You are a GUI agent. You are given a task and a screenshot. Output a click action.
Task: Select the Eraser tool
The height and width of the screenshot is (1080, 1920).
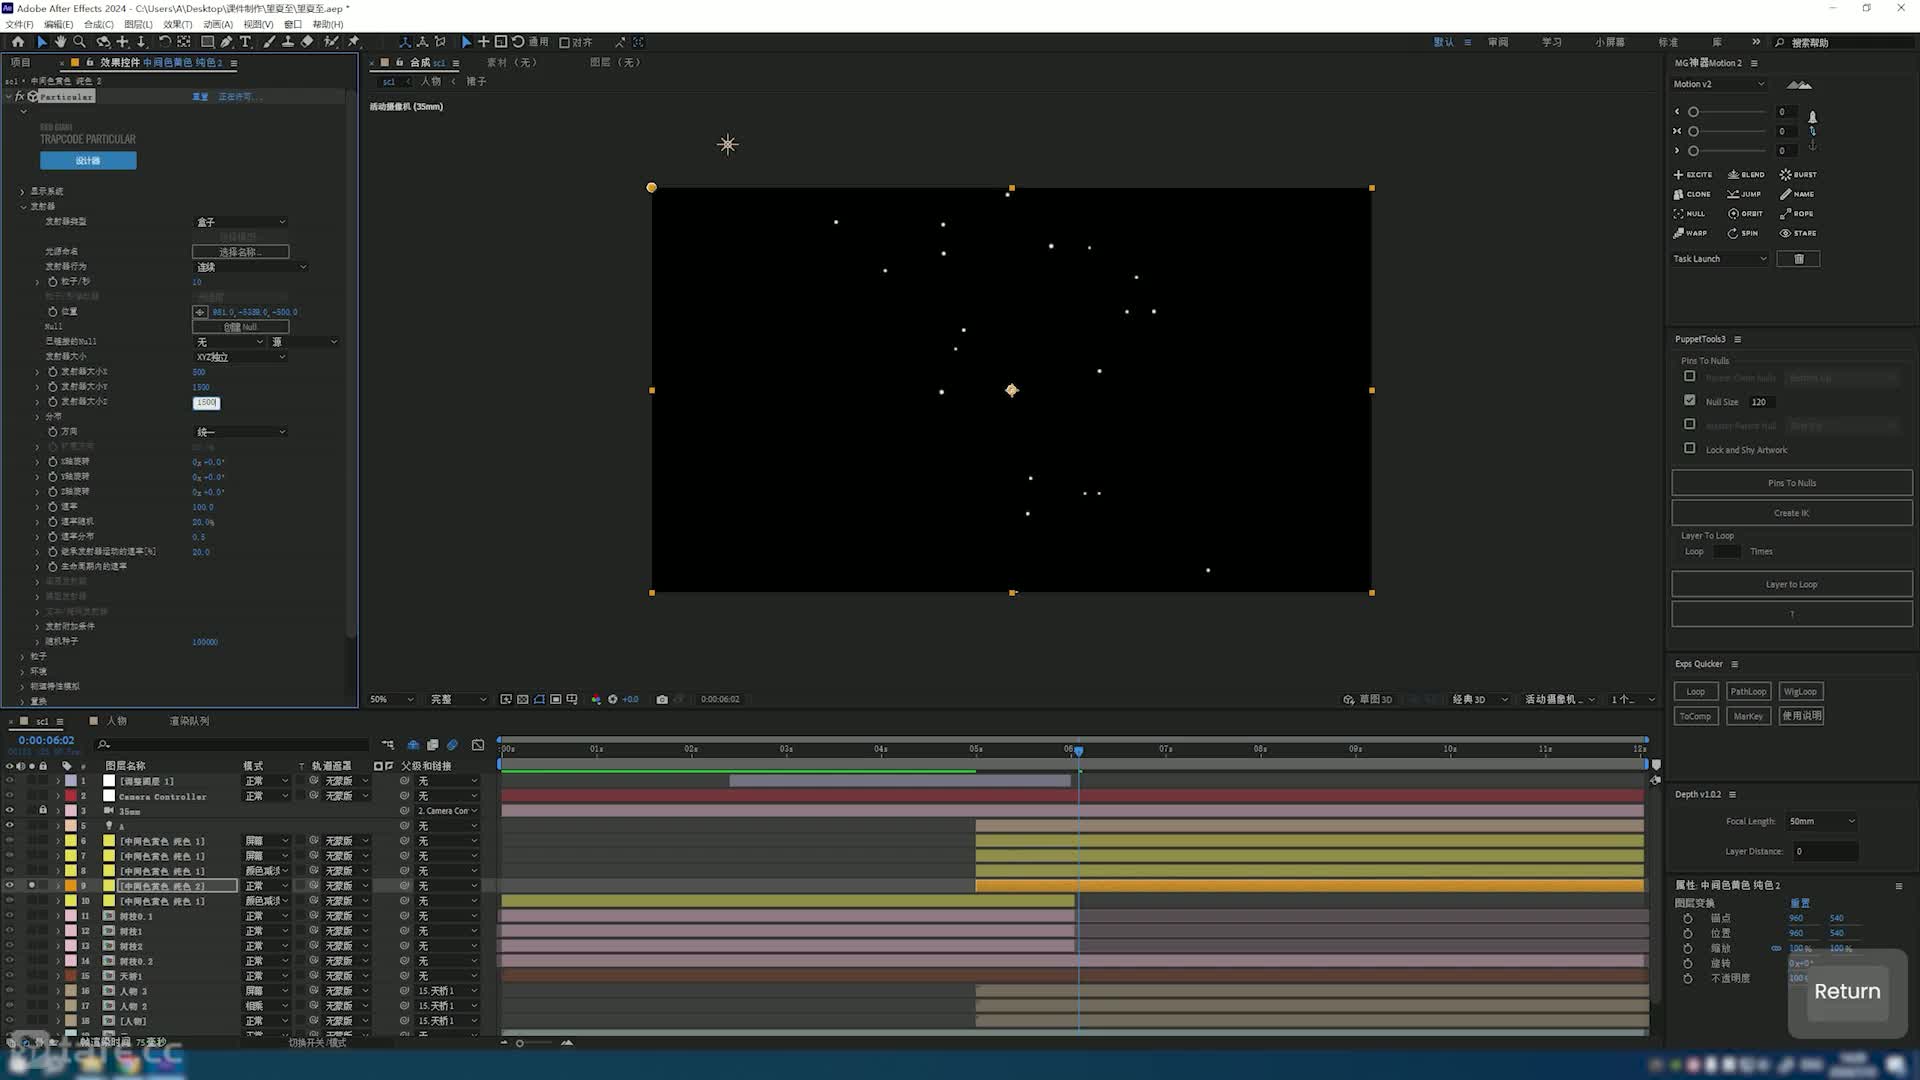pyautogui.click(x=307, y=42)
